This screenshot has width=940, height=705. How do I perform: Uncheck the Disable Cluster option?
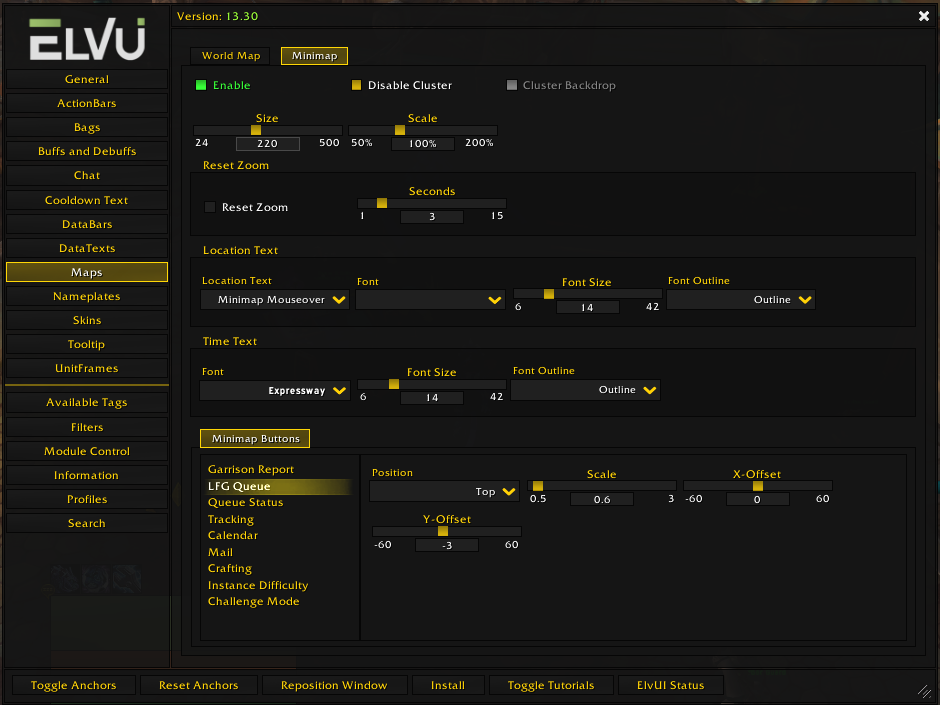click(x=357, y=85)
